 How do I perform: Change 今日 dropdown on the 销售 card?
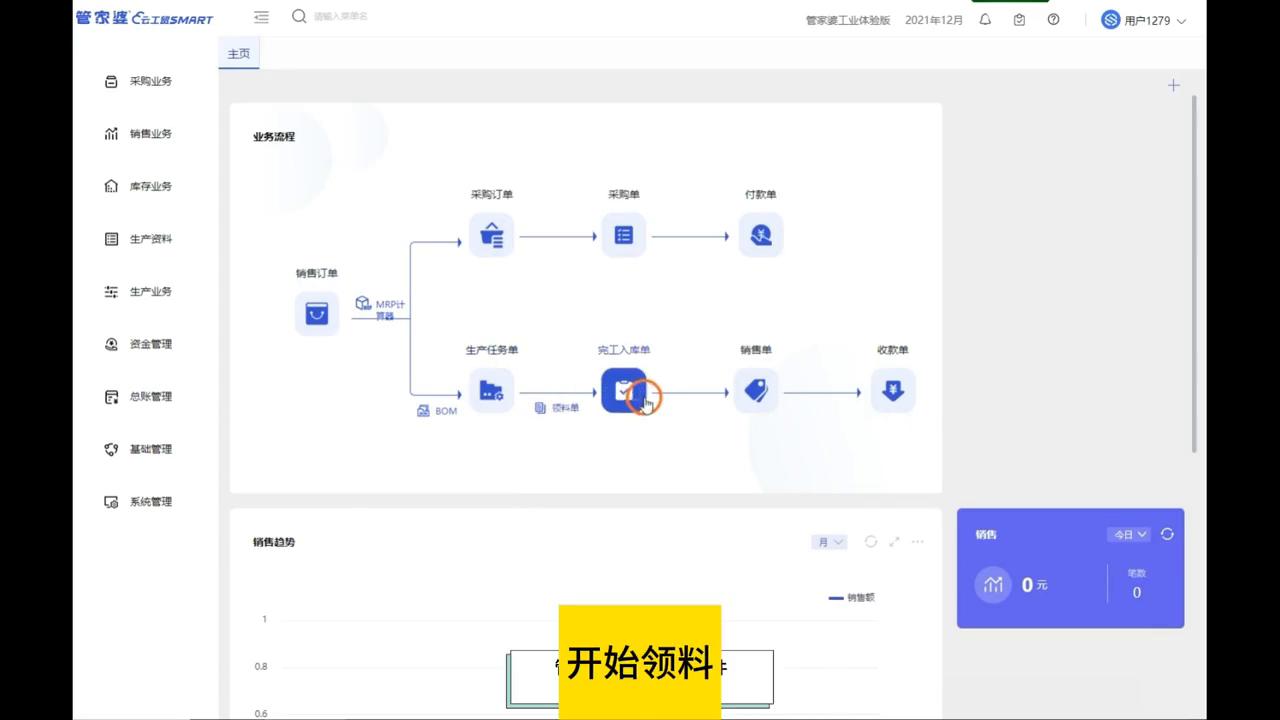pos(1128,534)
